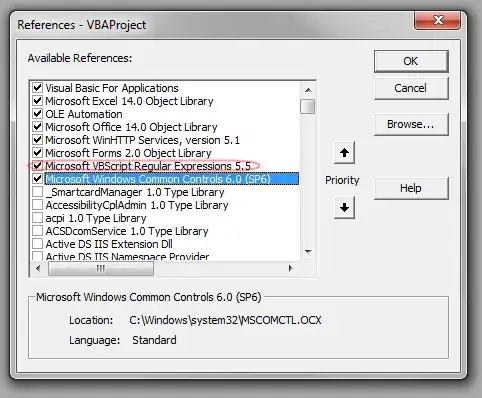Select 'Microsoft VBScript Regular Expressions 5.5' text
This screenshot has height=398, width=482.
[x=148, y=166]
